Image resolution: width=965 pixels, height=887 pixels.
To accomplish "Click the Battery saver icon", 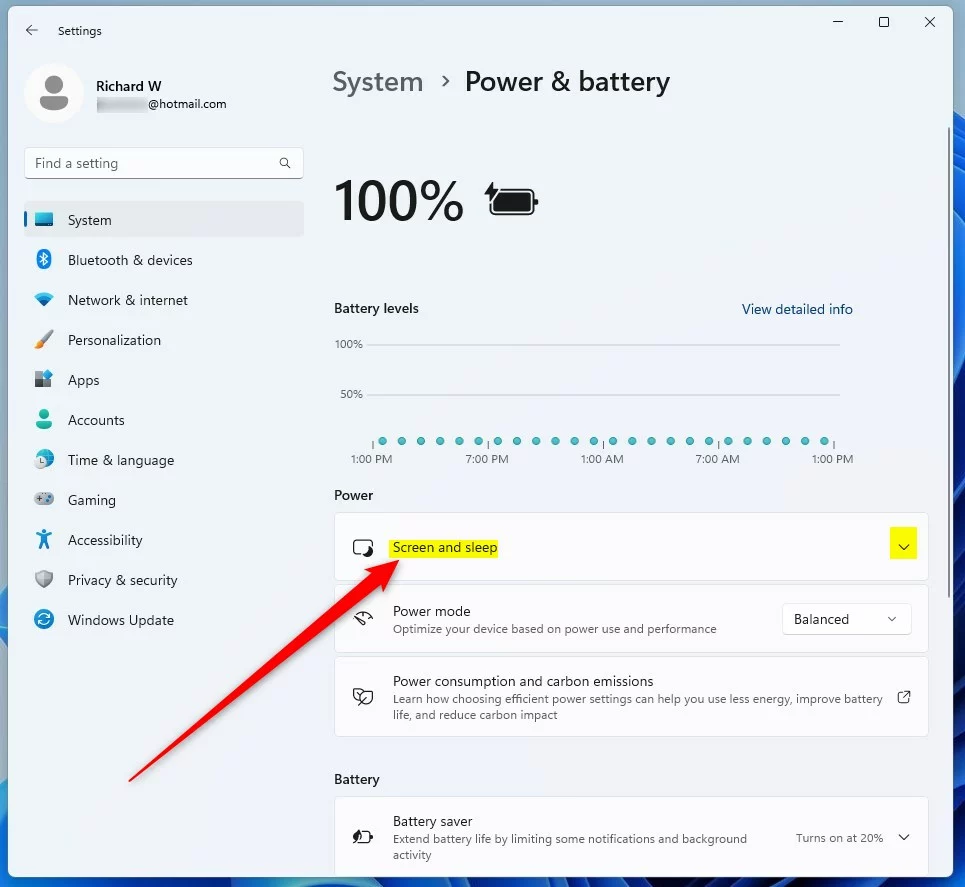I will coord(362,837).
